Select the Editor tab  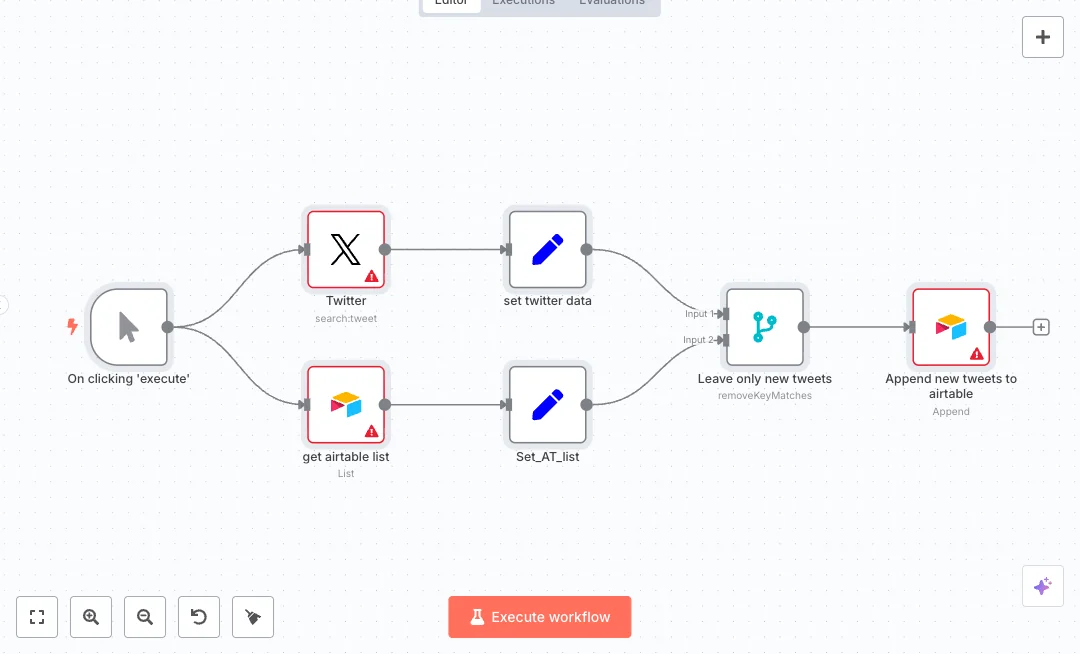coord(451,3)
